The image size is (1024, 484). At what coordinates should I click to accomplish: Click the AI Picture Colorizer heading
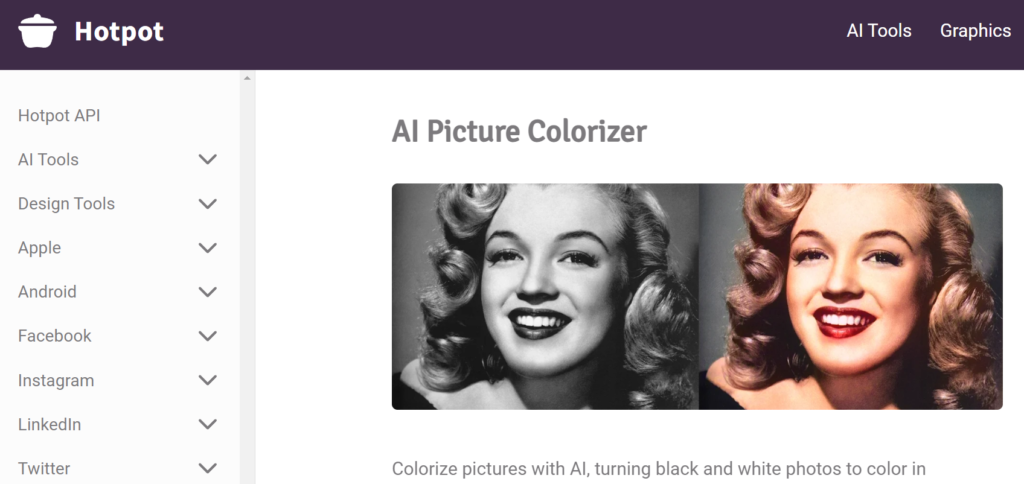coord(519,132)
